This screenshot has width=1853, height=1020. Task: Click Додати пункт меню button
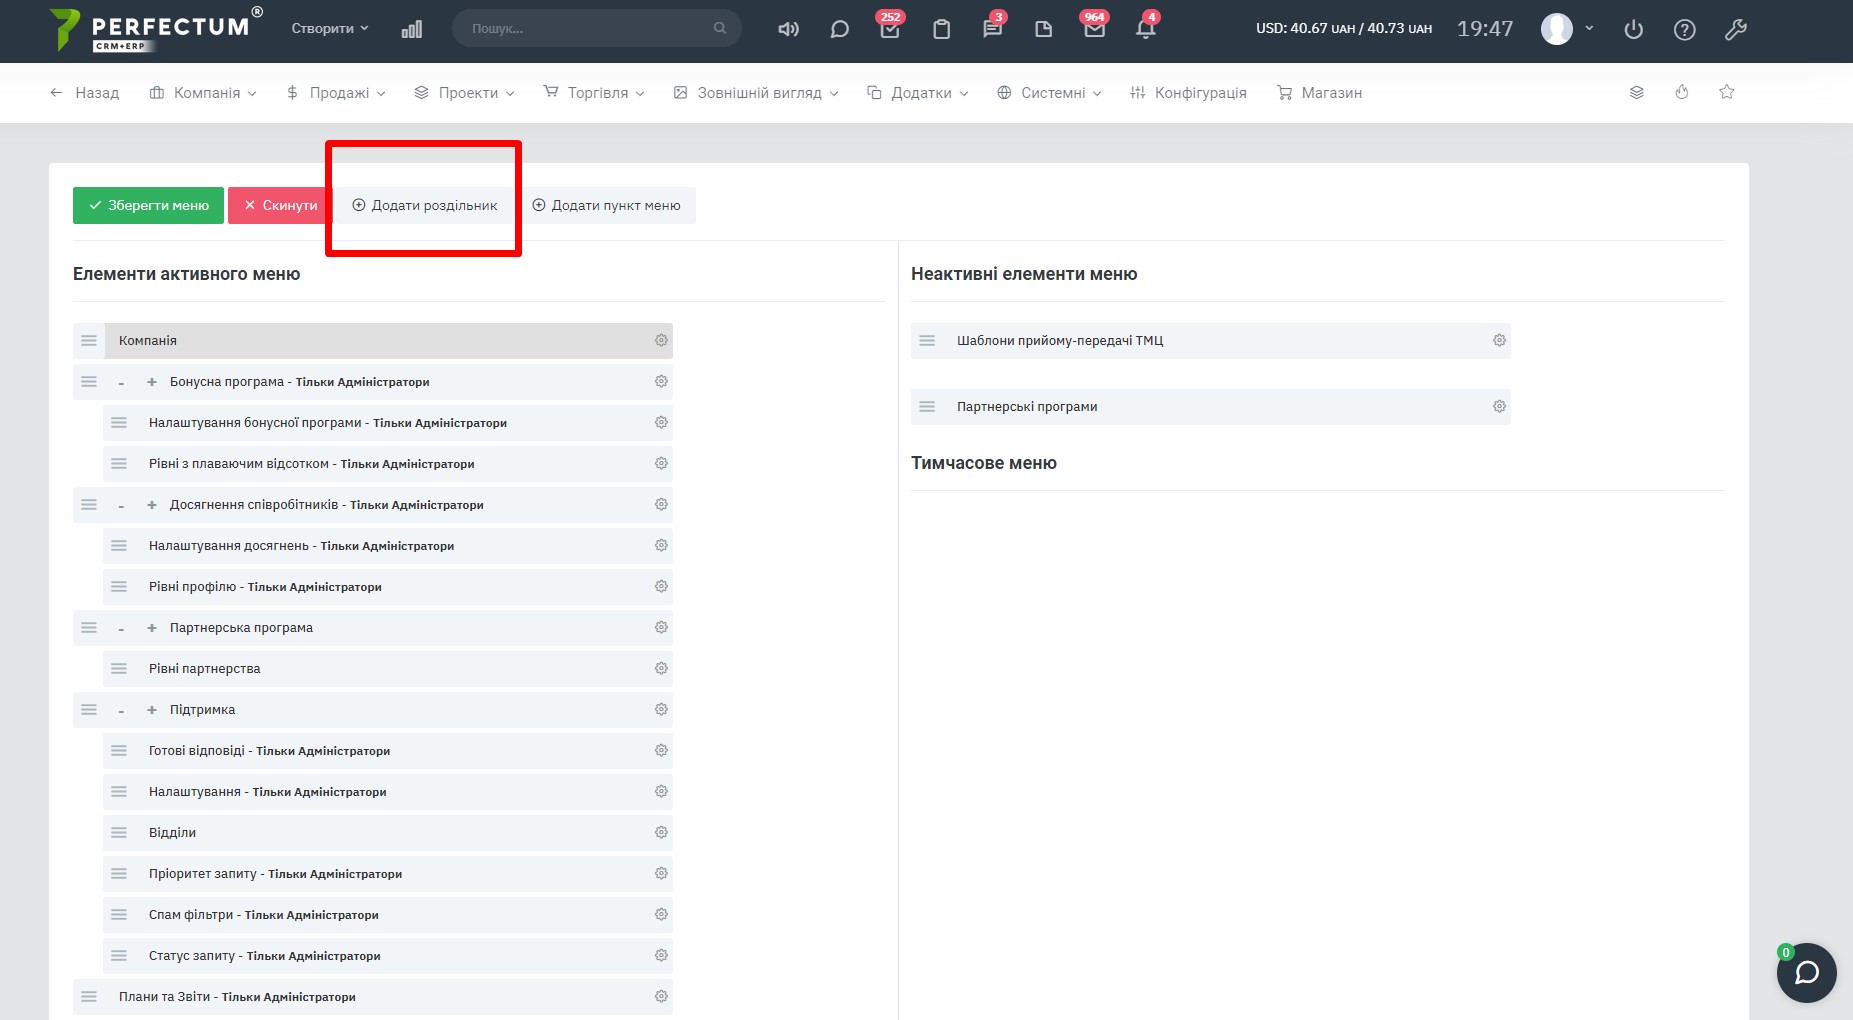(606, 205)
